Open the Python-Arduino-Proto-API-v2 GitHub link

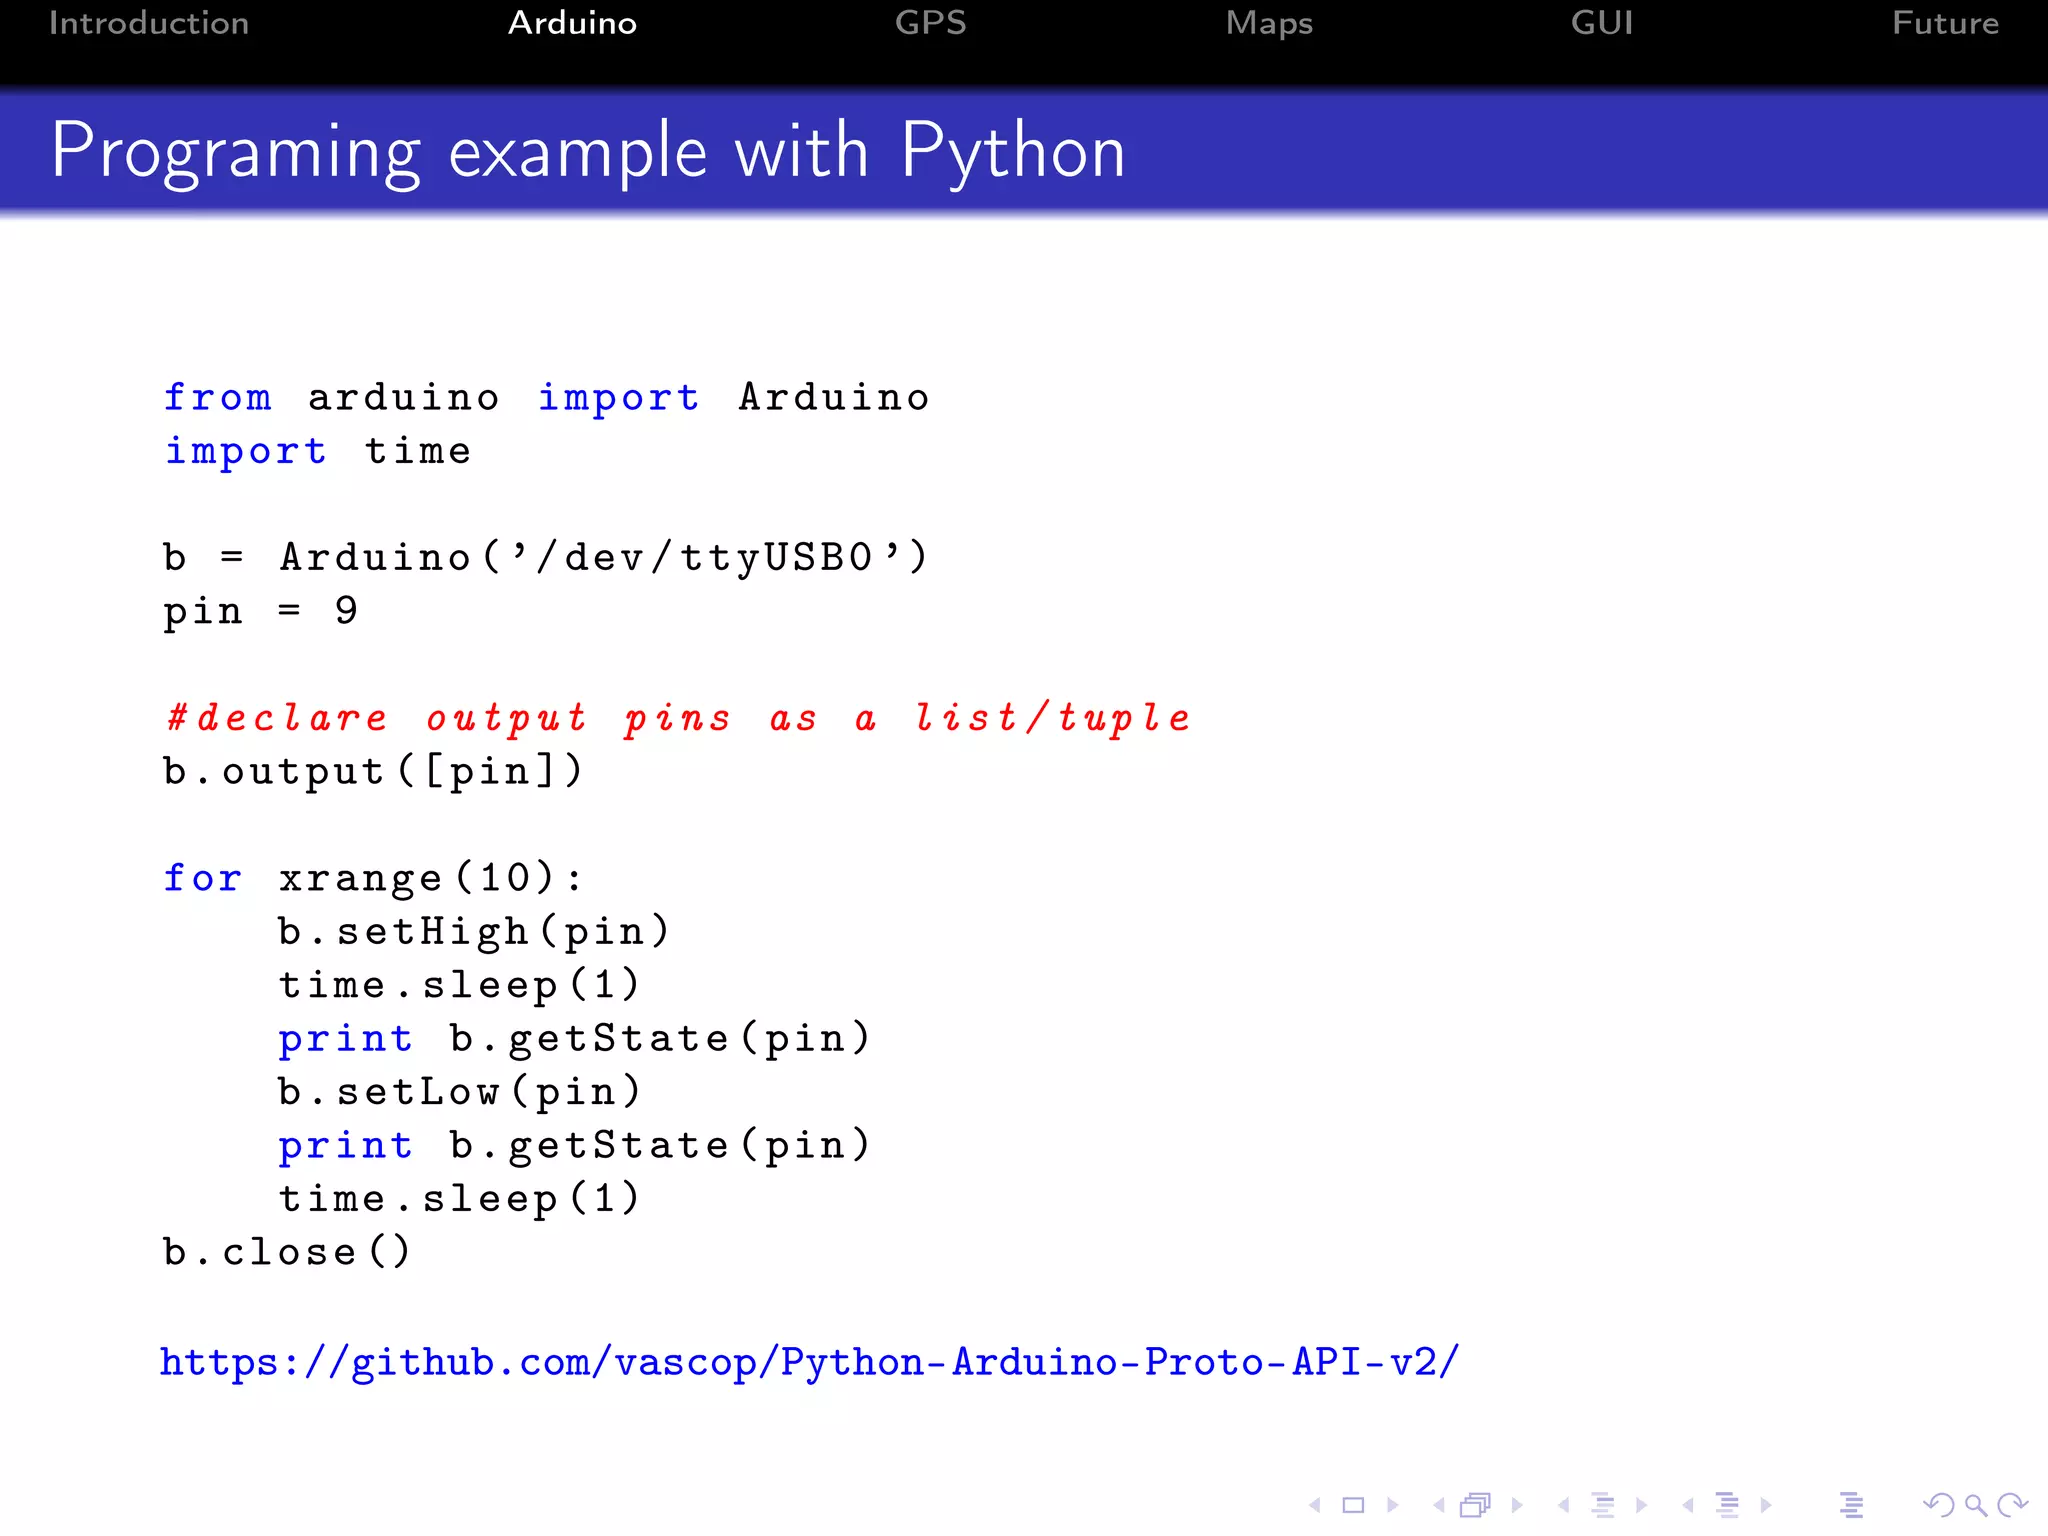[809, 1362]
